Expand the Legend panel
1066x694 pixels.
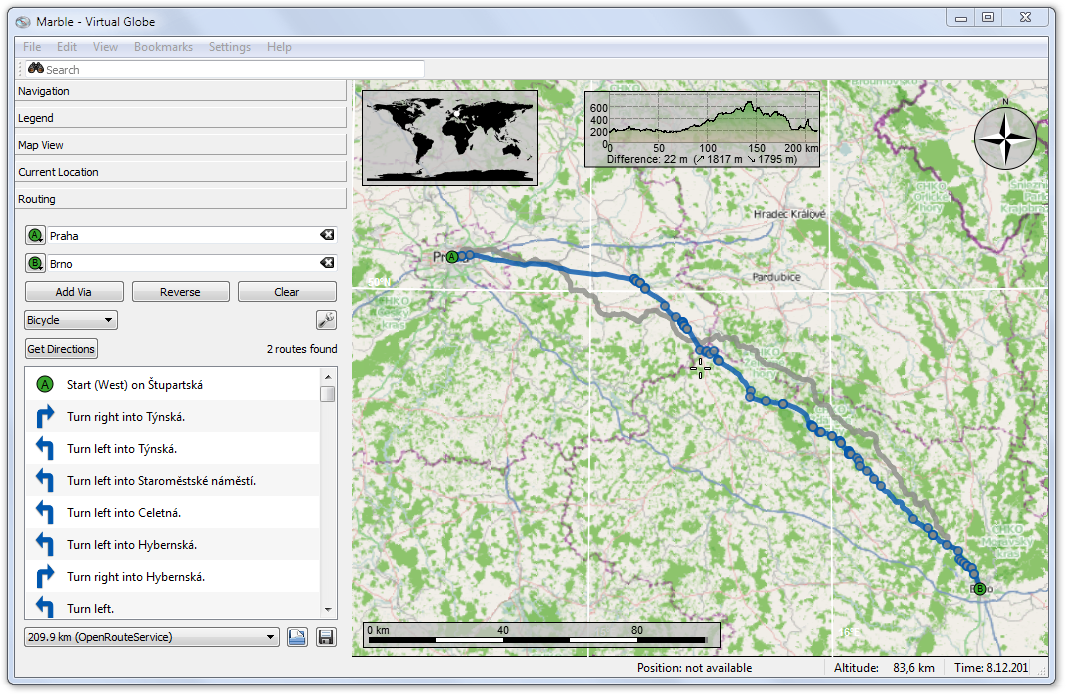(181, 118)
